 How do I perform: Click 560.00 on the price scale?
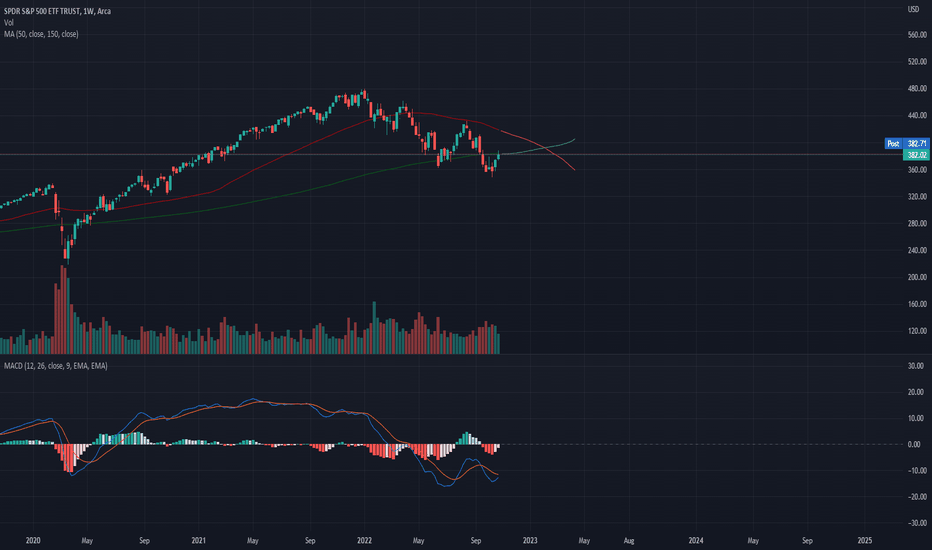(x=917, y=35)
